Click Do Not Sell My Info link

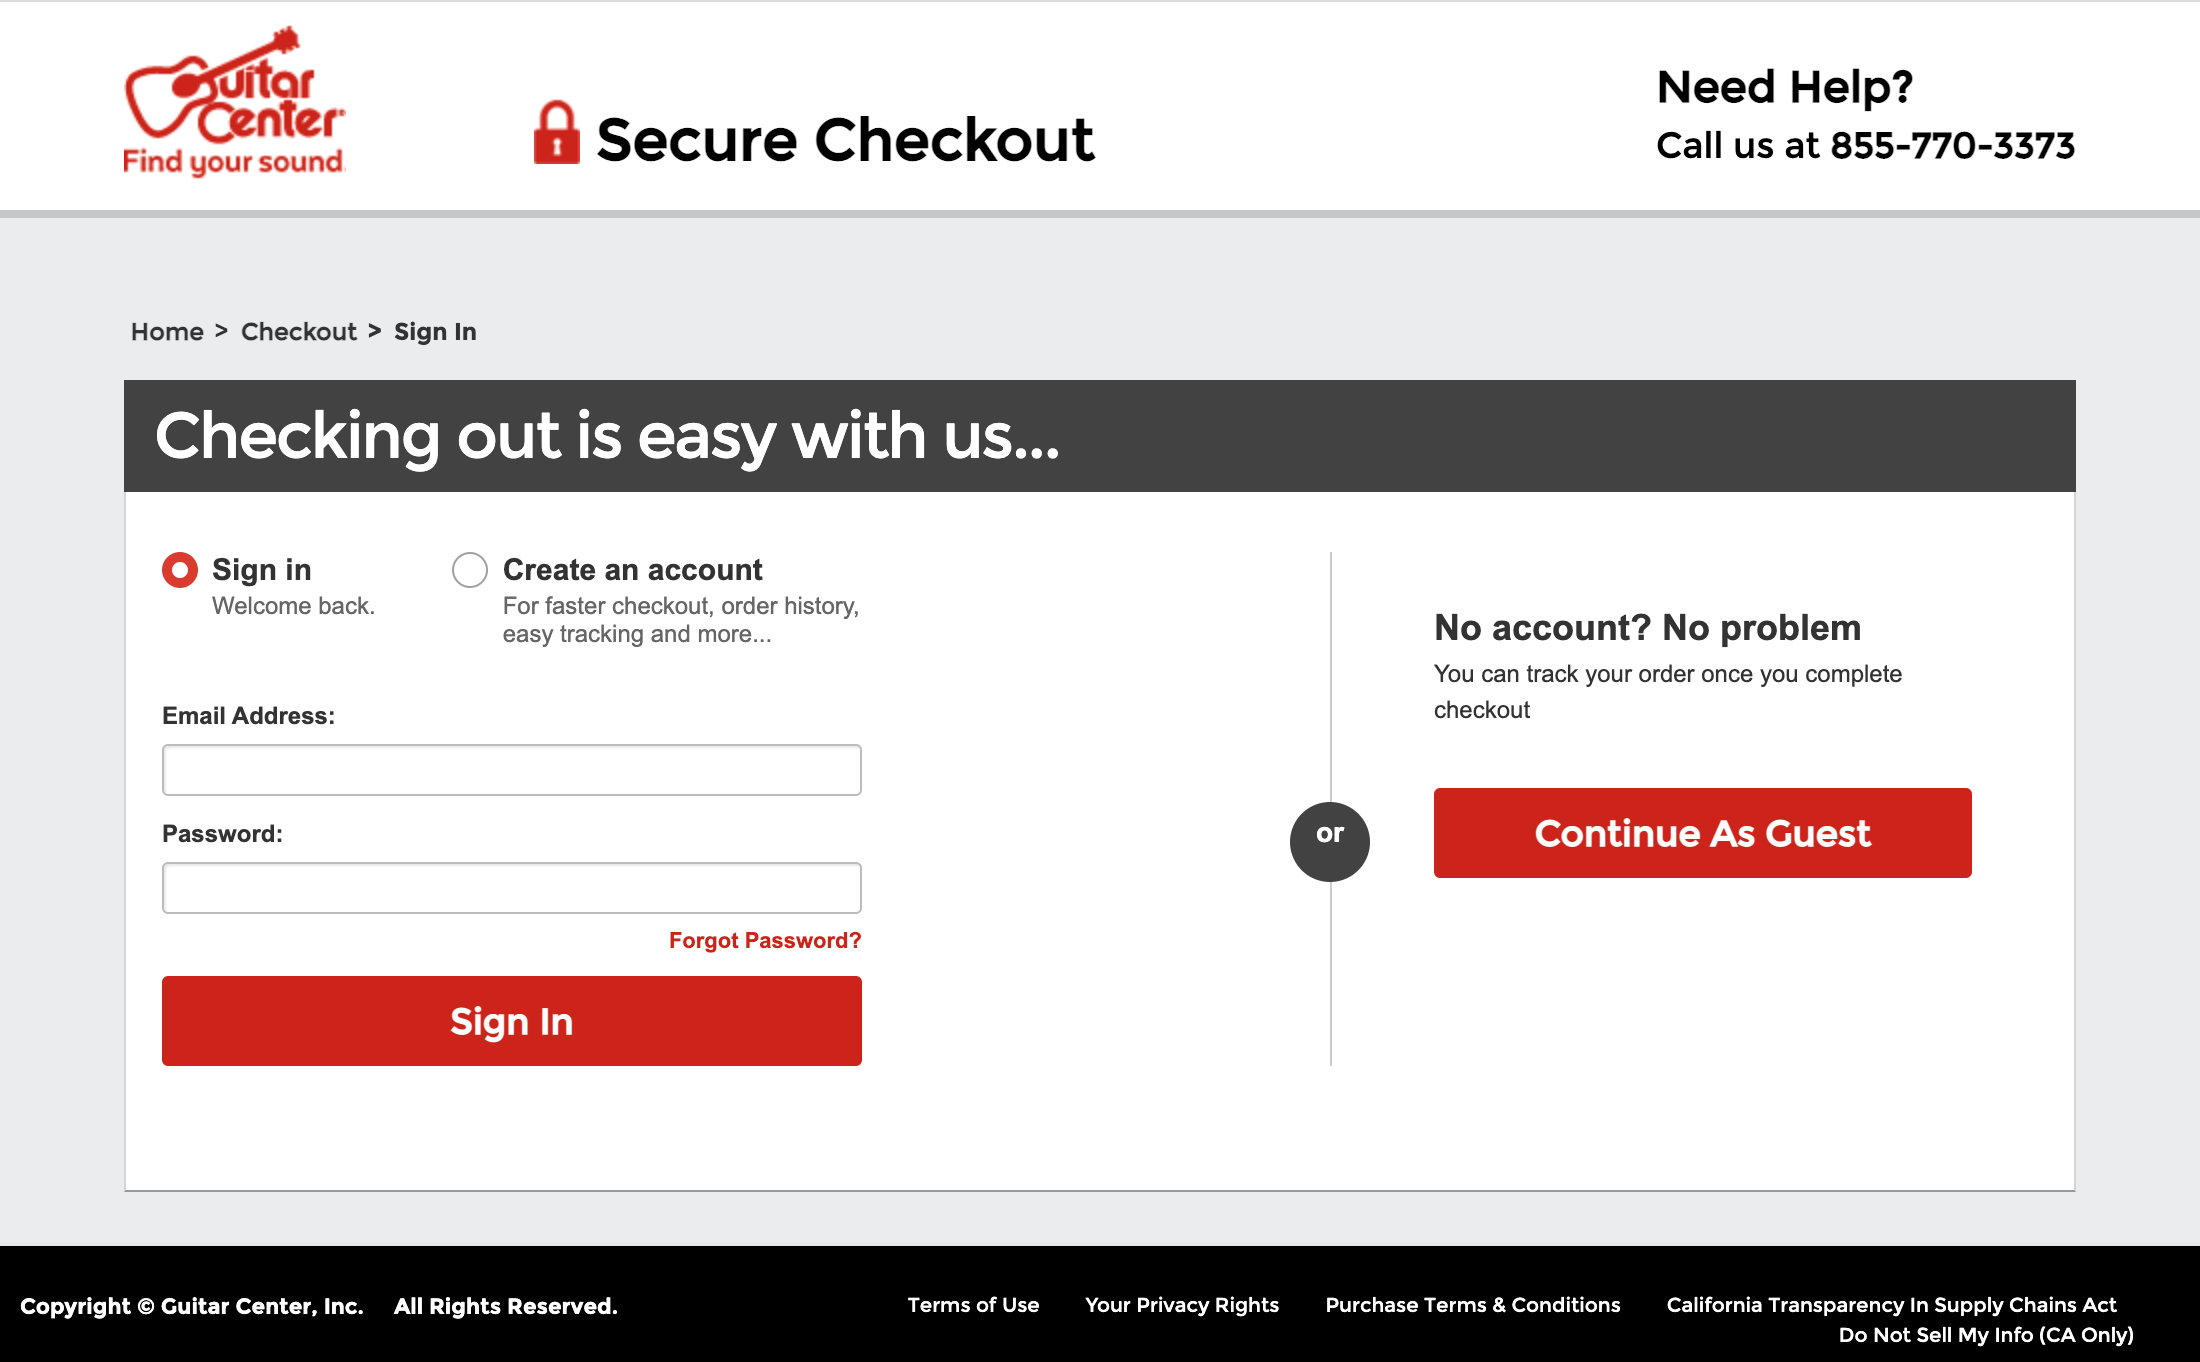pos(1986,1335)
